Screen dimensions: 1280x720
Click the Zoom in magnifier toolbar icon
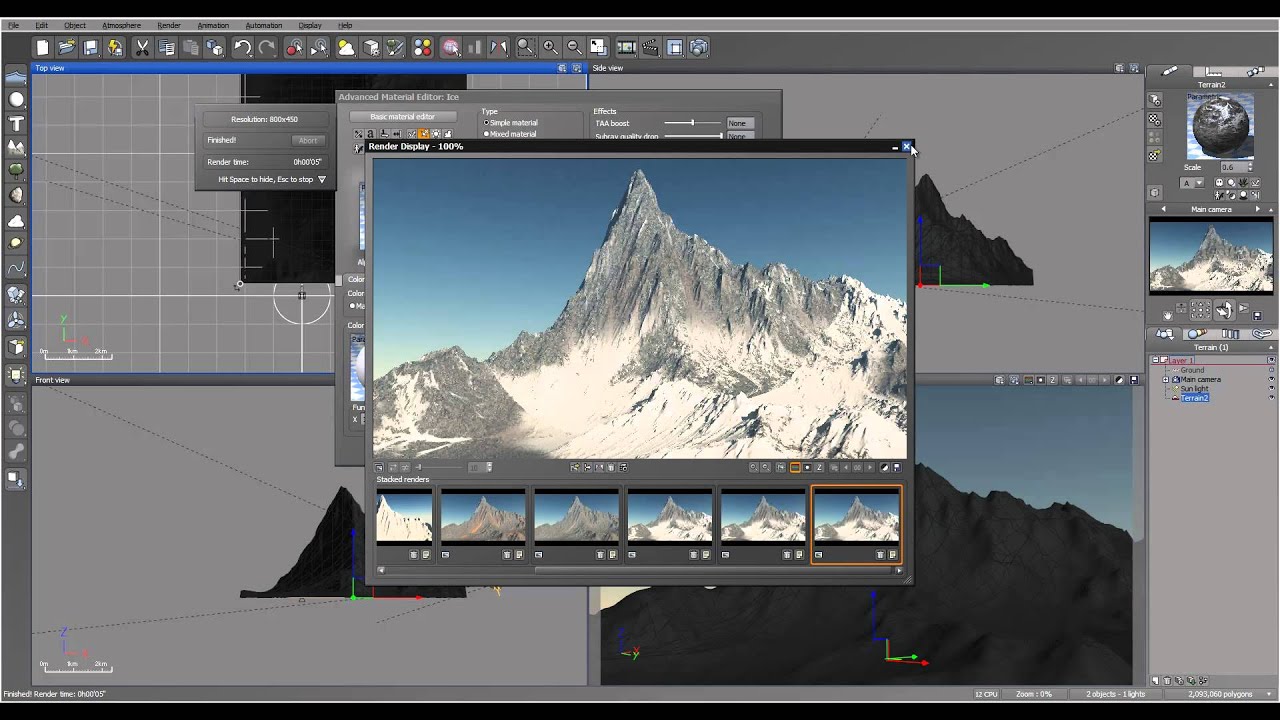pos(550,47)
